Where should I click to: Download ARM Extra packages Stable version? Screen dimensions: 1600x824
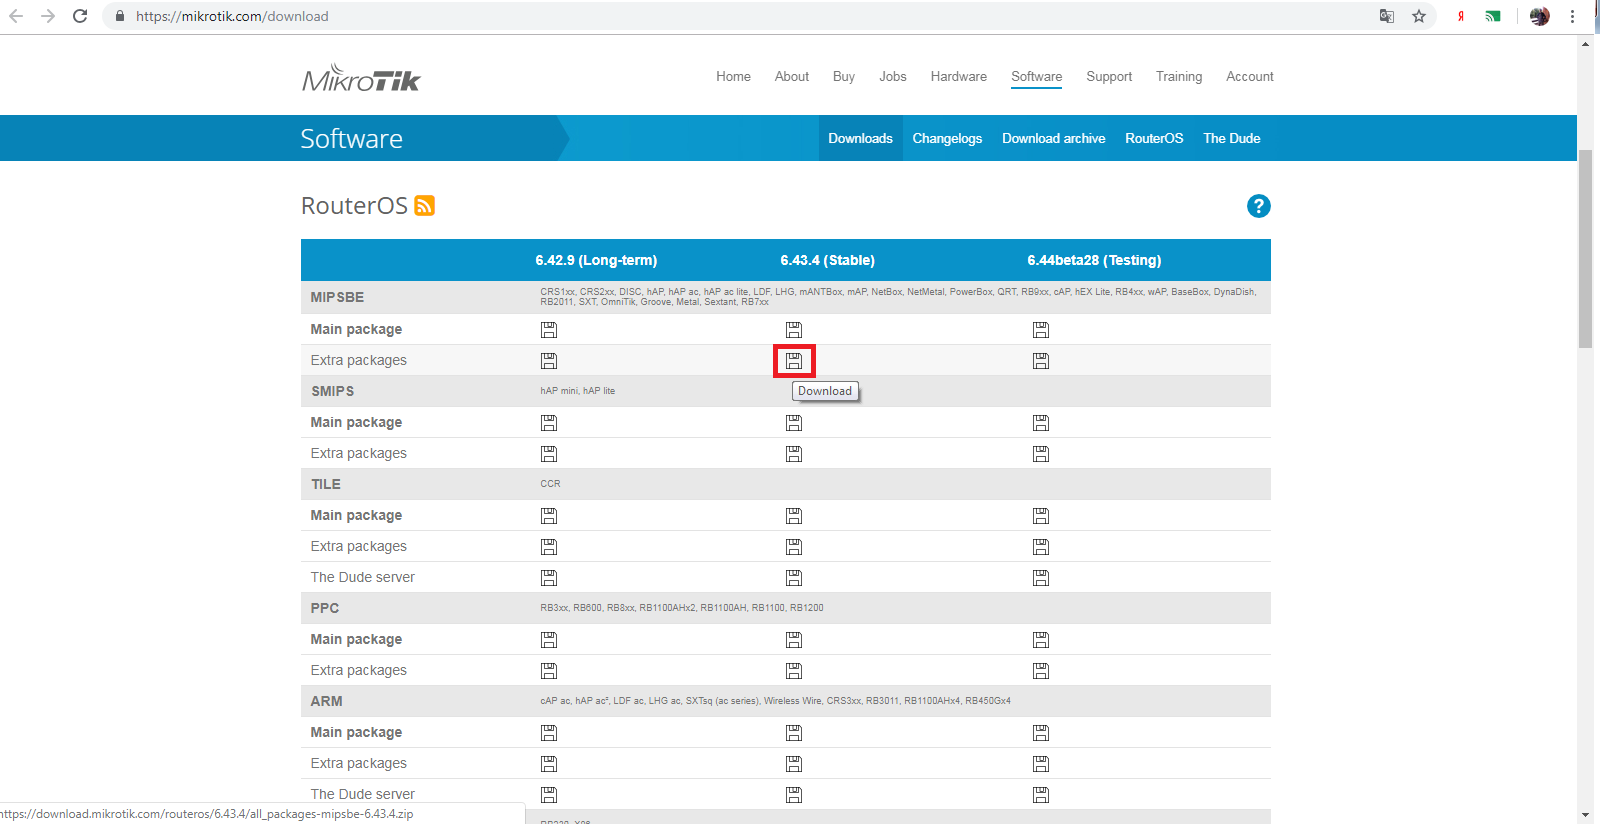[x=794, y=764]
